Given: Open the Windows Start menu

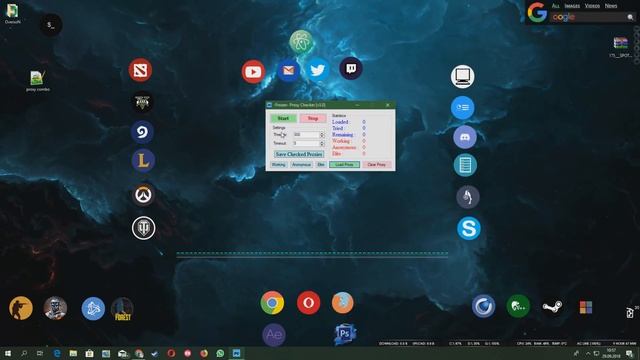Looking at the screenshot, I should [x=7, y=353].
